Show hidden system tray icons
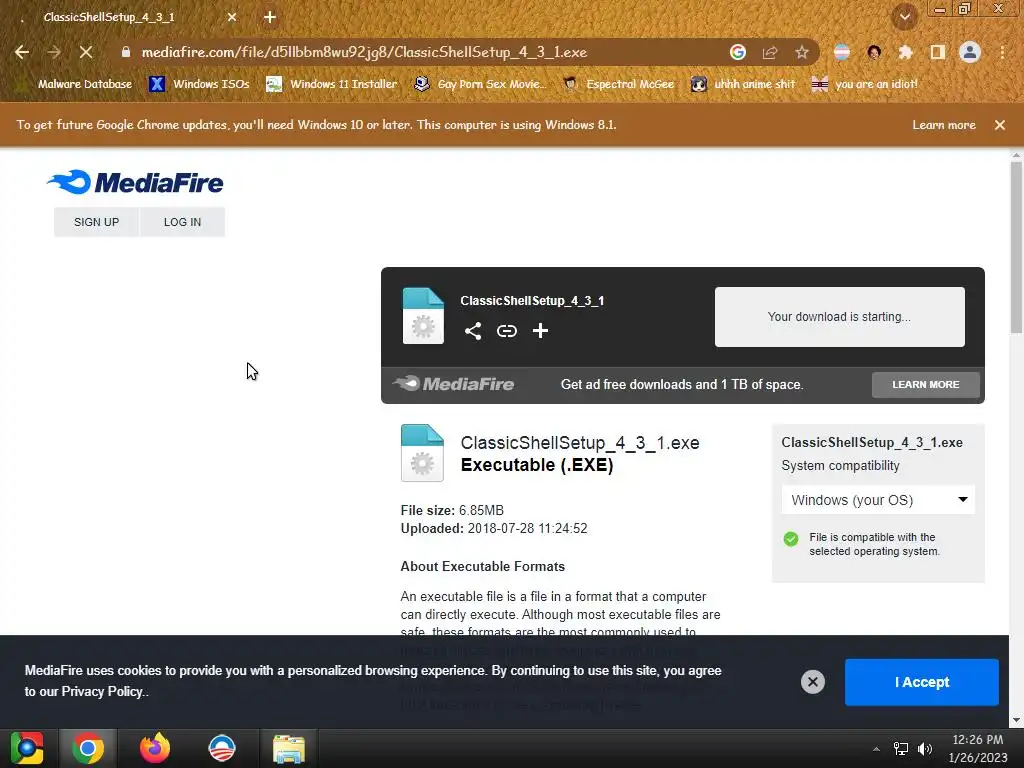1024x768 pixels. pos(876,749)
